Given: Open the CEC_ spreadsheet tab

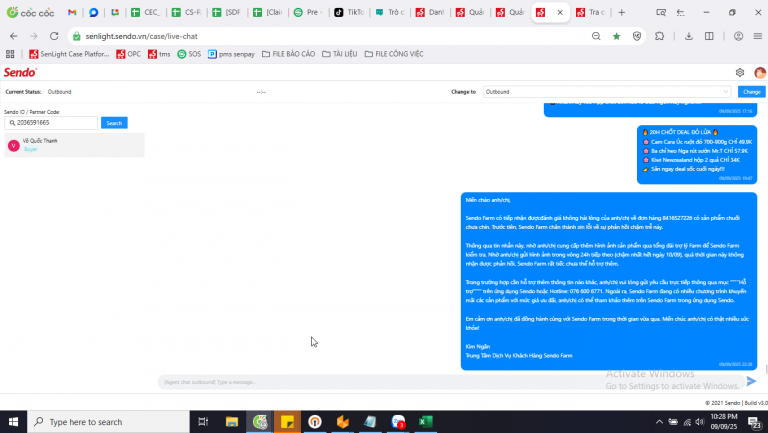Looking at the screenshot, I should 145,12.
